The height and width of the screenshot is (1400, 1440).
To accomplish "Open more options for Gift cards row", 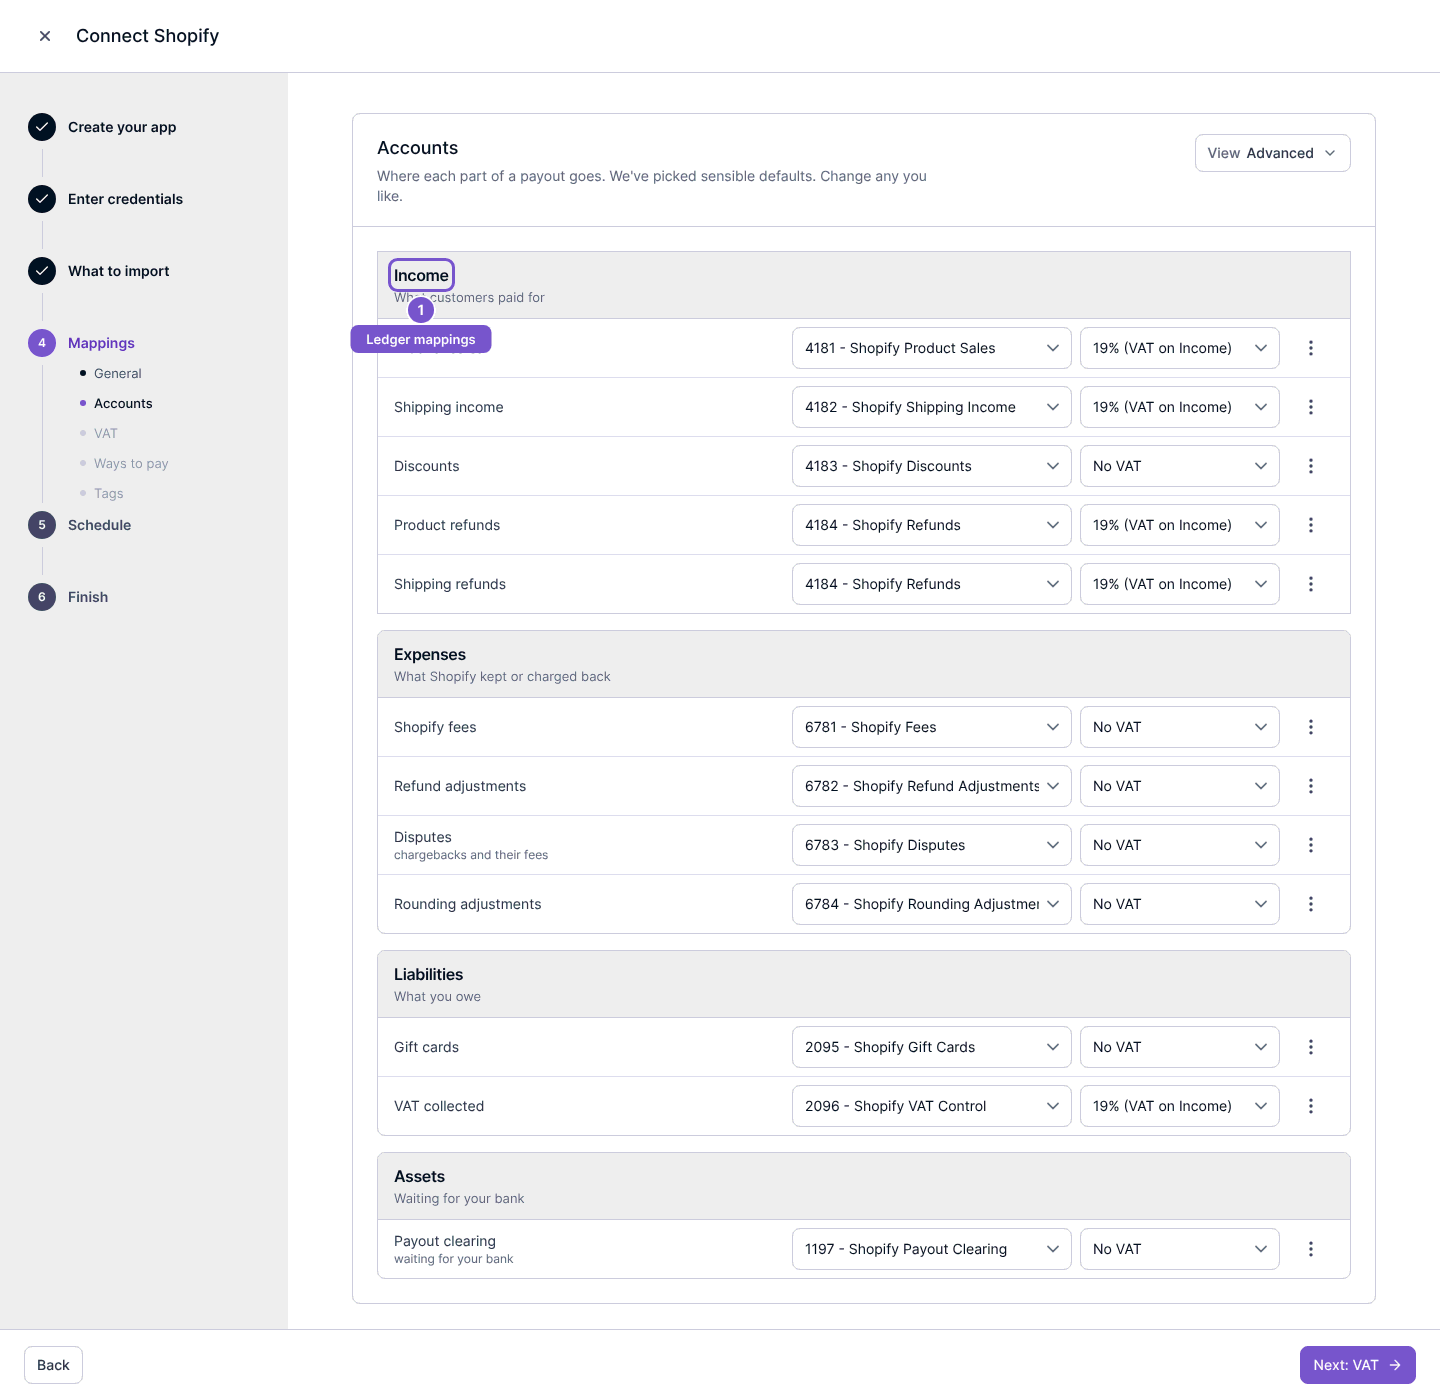I will [x=1311, y=1047].
